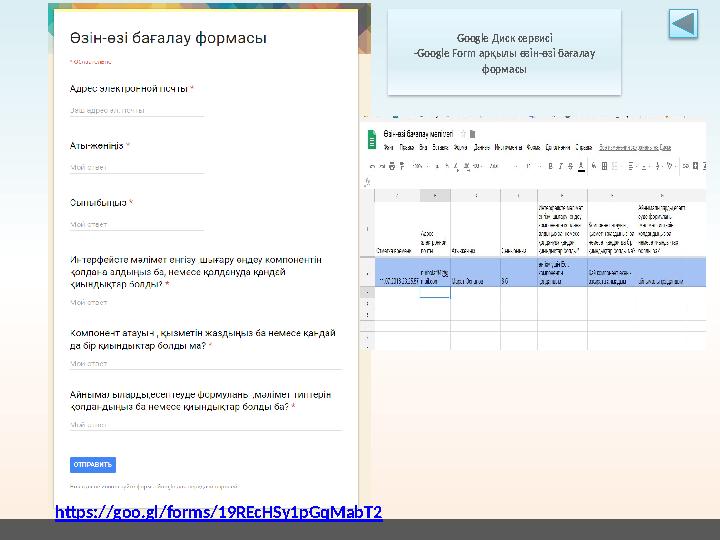Select the outlined empty cell below the email
The image size is (720, 540).
(x=435, y=292)
